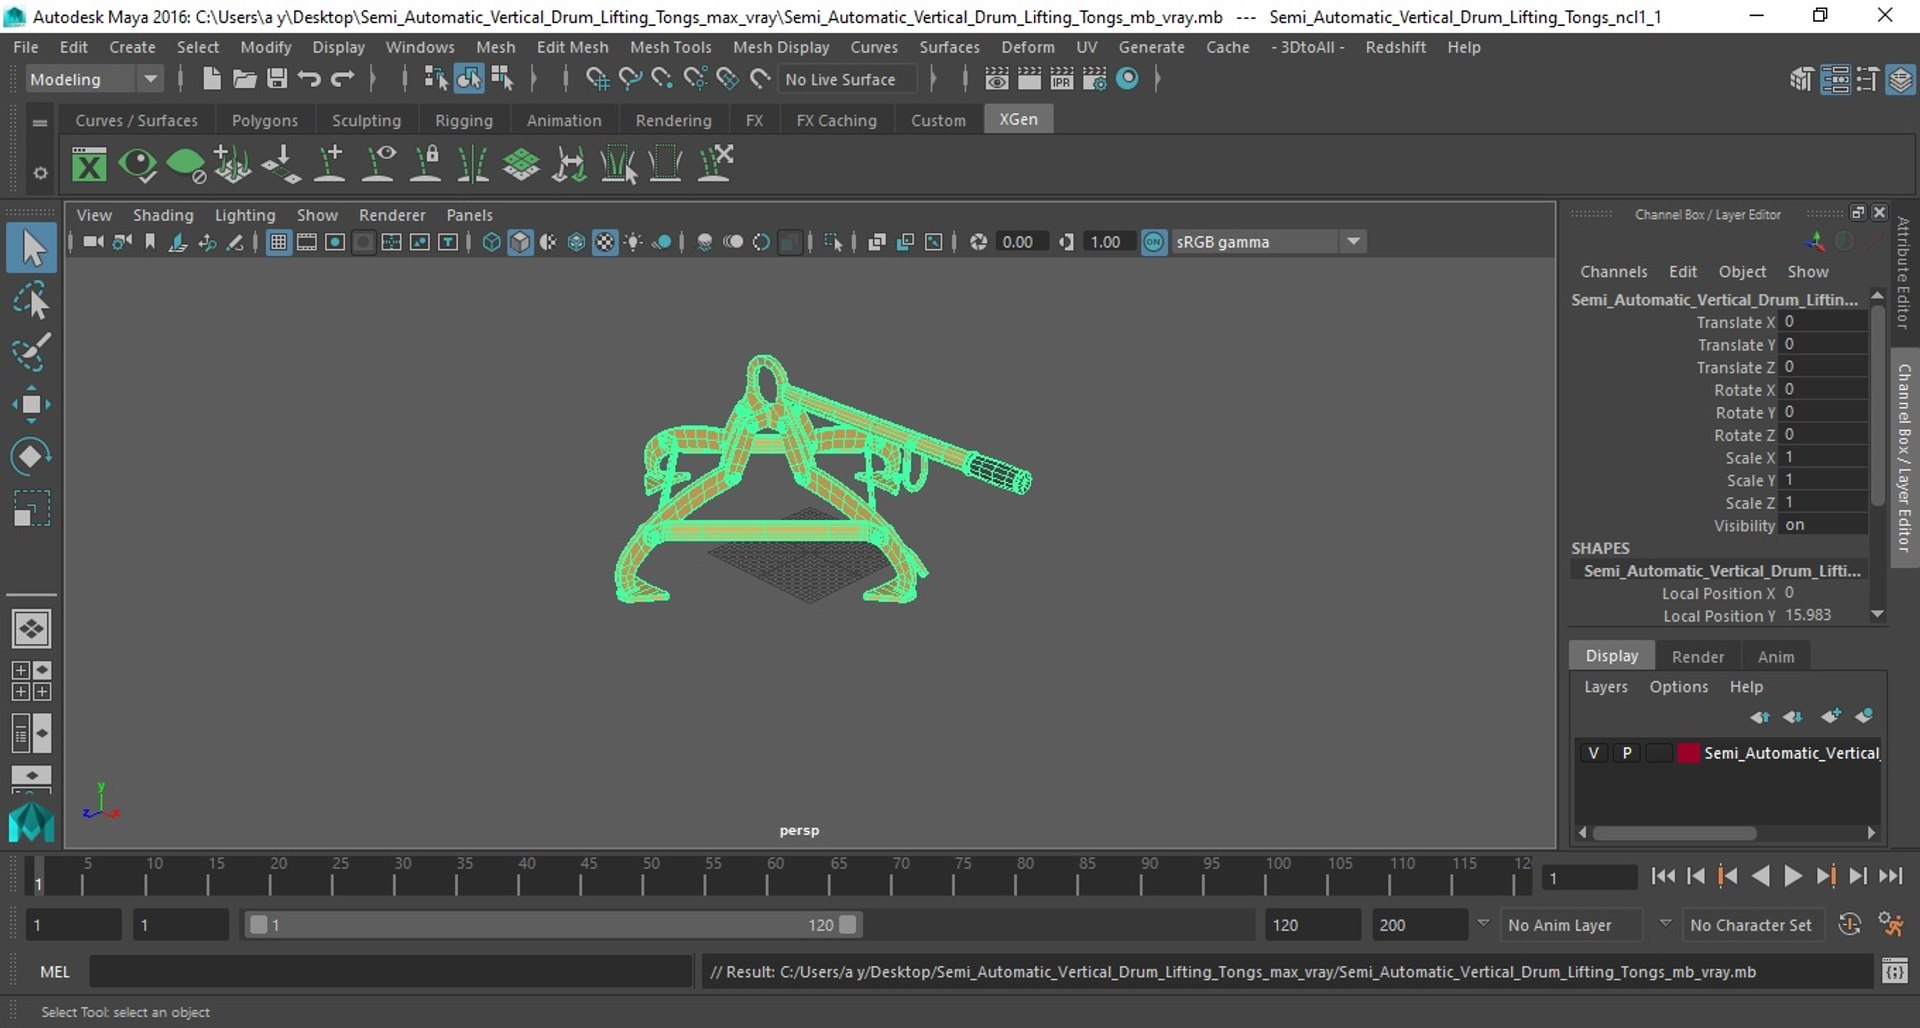This screenshot has width=1920, height=1028.
Task: Click the create new layer icon
Action: [1831, 716]
